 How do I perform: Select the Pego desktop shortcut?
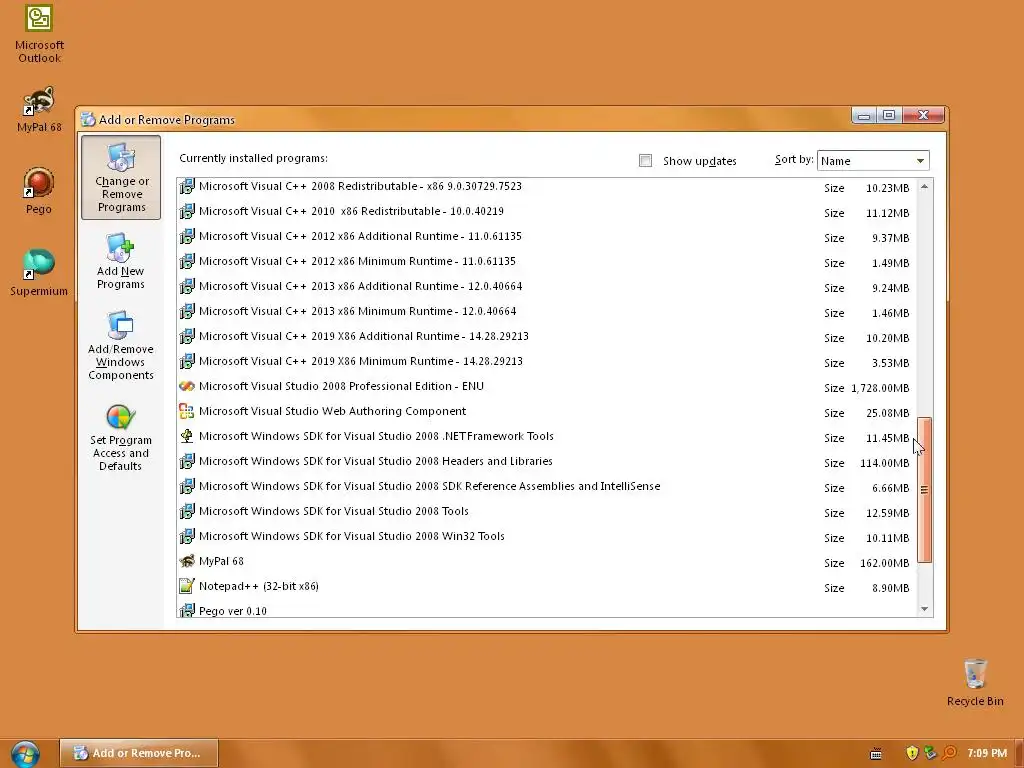click(39, 191)
